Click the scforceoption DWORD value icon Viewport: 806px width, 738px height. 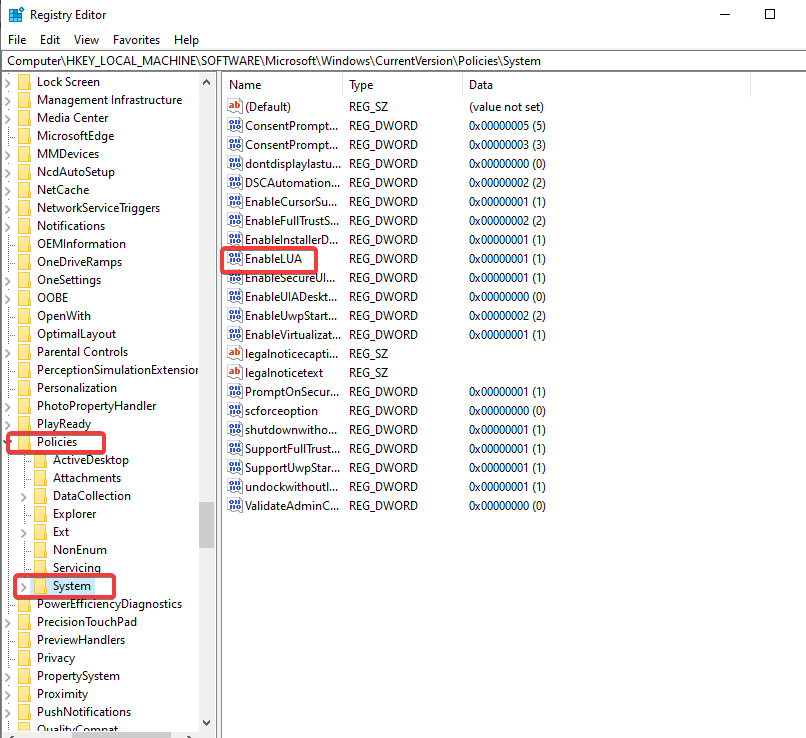click(x=235, y=411)
